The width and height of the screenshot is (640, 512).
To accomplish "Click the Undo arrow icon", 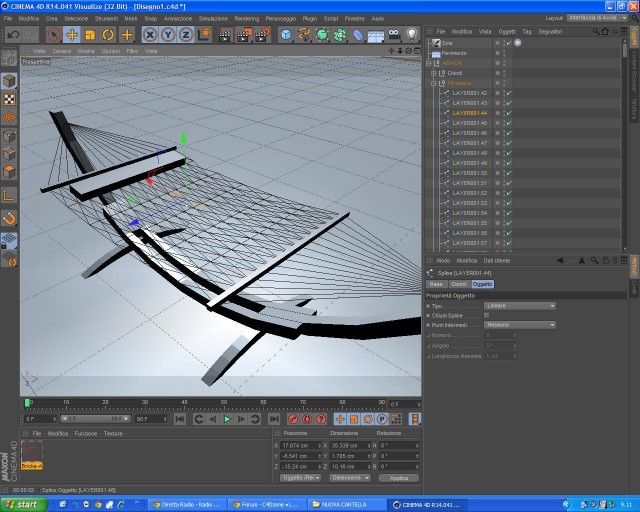I will coord(13,35).
